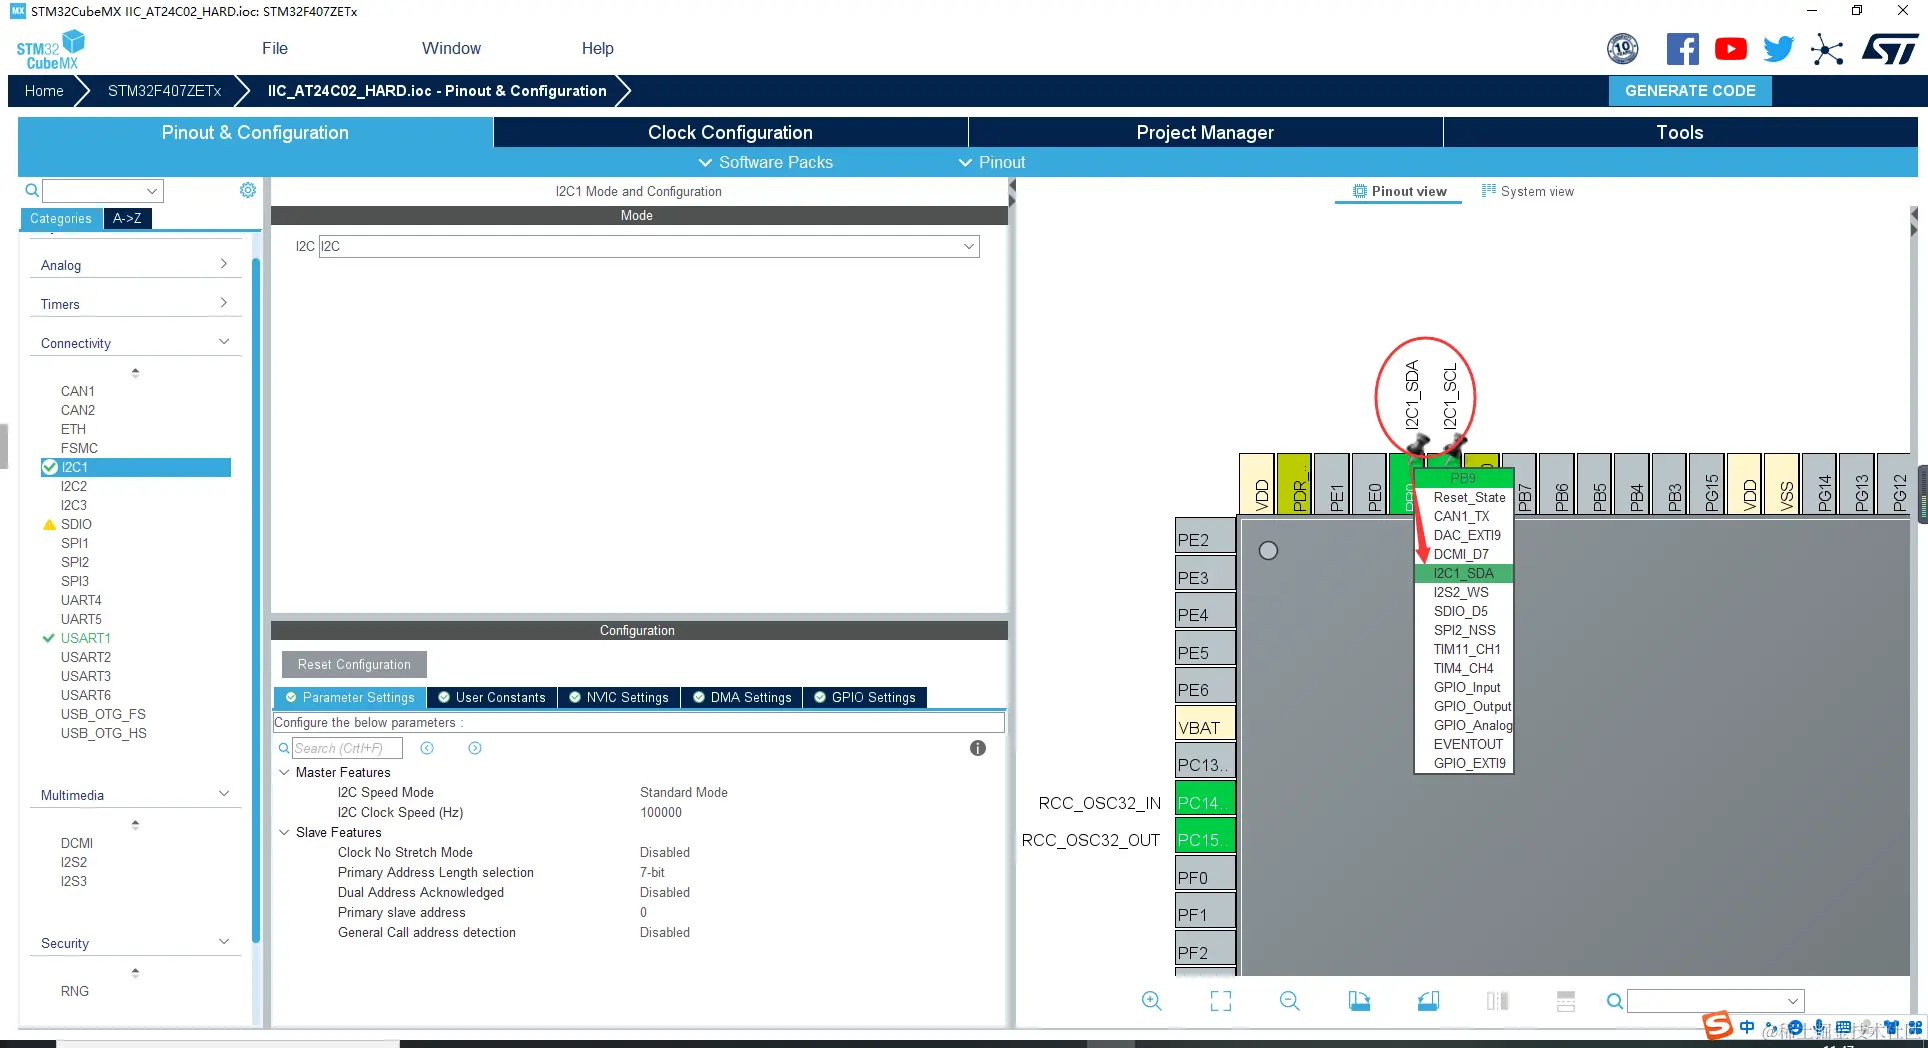Collapse the Master Features group

pos(284,772)
